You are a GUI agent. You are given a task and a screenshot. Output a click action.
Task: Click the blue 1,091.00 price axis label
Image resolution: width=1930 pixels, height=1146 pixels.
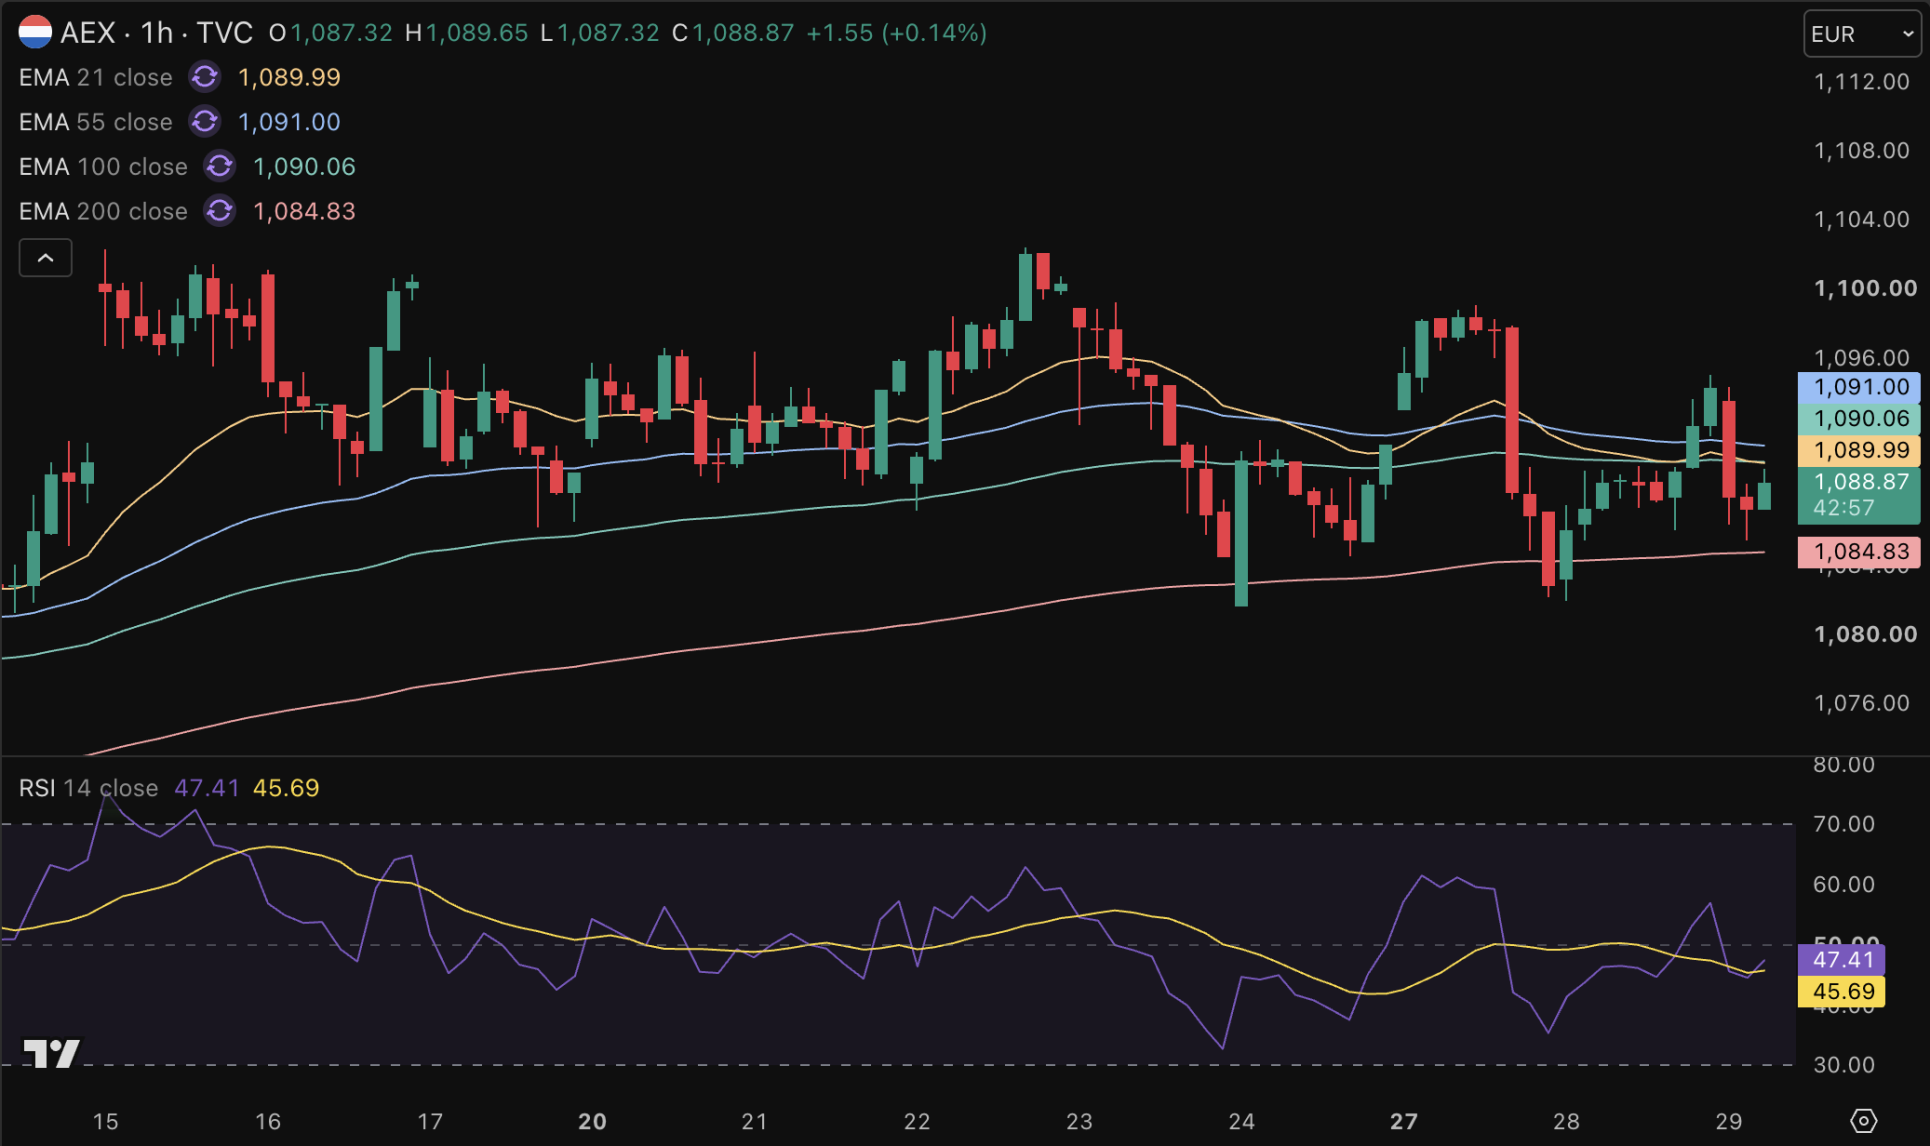click(1859, 387)
